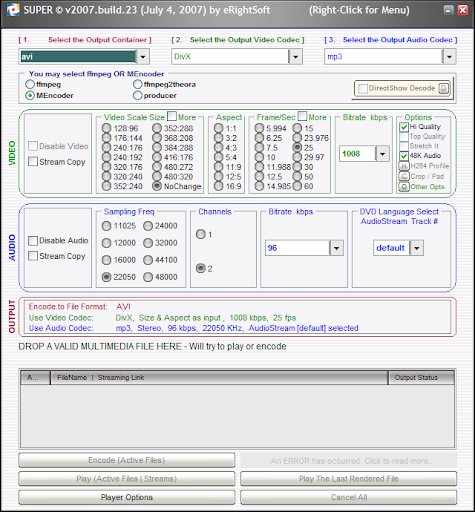The image size is (475, 512).
Task: Select 29.97 frames per second
Action: [x=297, y=157]
